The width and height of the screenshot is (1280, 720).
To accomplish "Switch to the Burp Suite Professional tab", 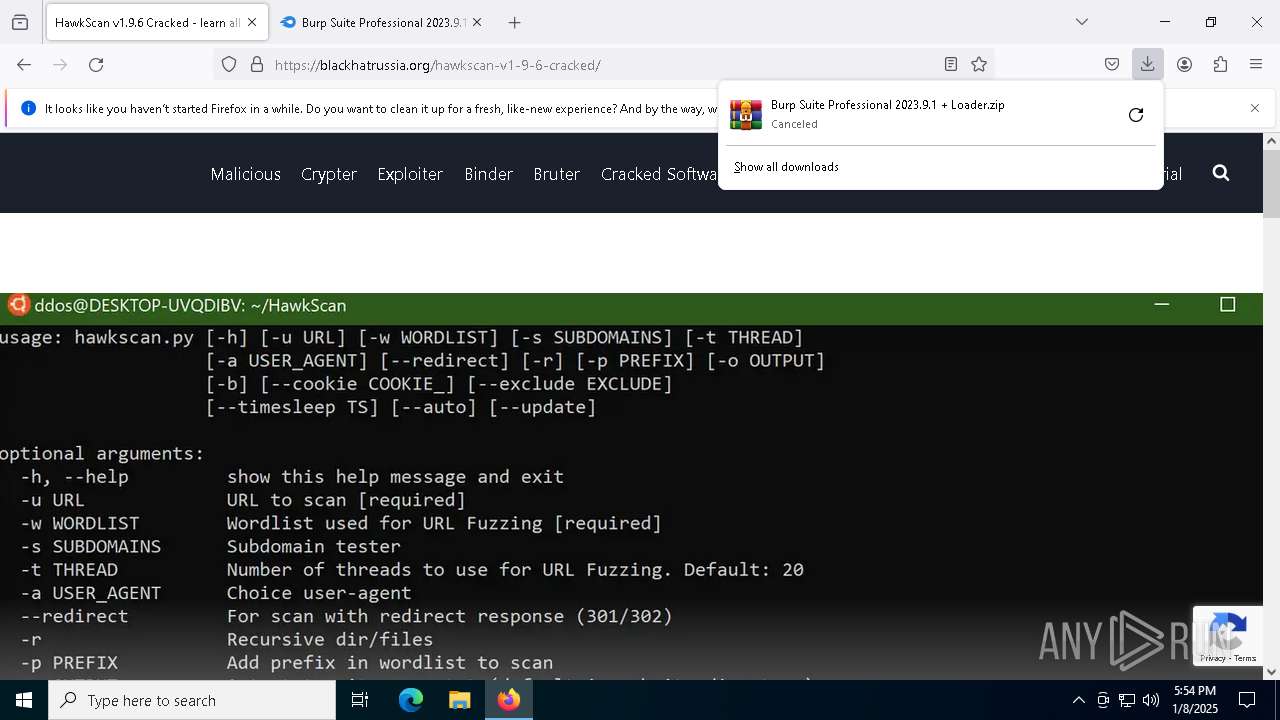I will [383, 22].
